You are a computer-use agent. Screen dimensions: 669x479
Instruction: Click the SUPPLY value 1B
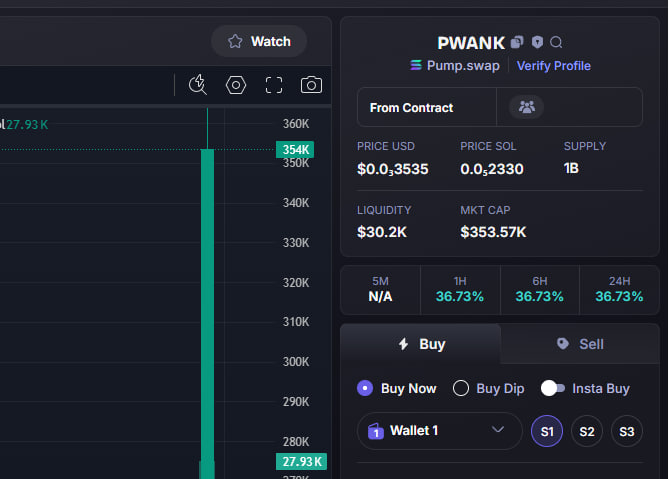coord(571,168)
